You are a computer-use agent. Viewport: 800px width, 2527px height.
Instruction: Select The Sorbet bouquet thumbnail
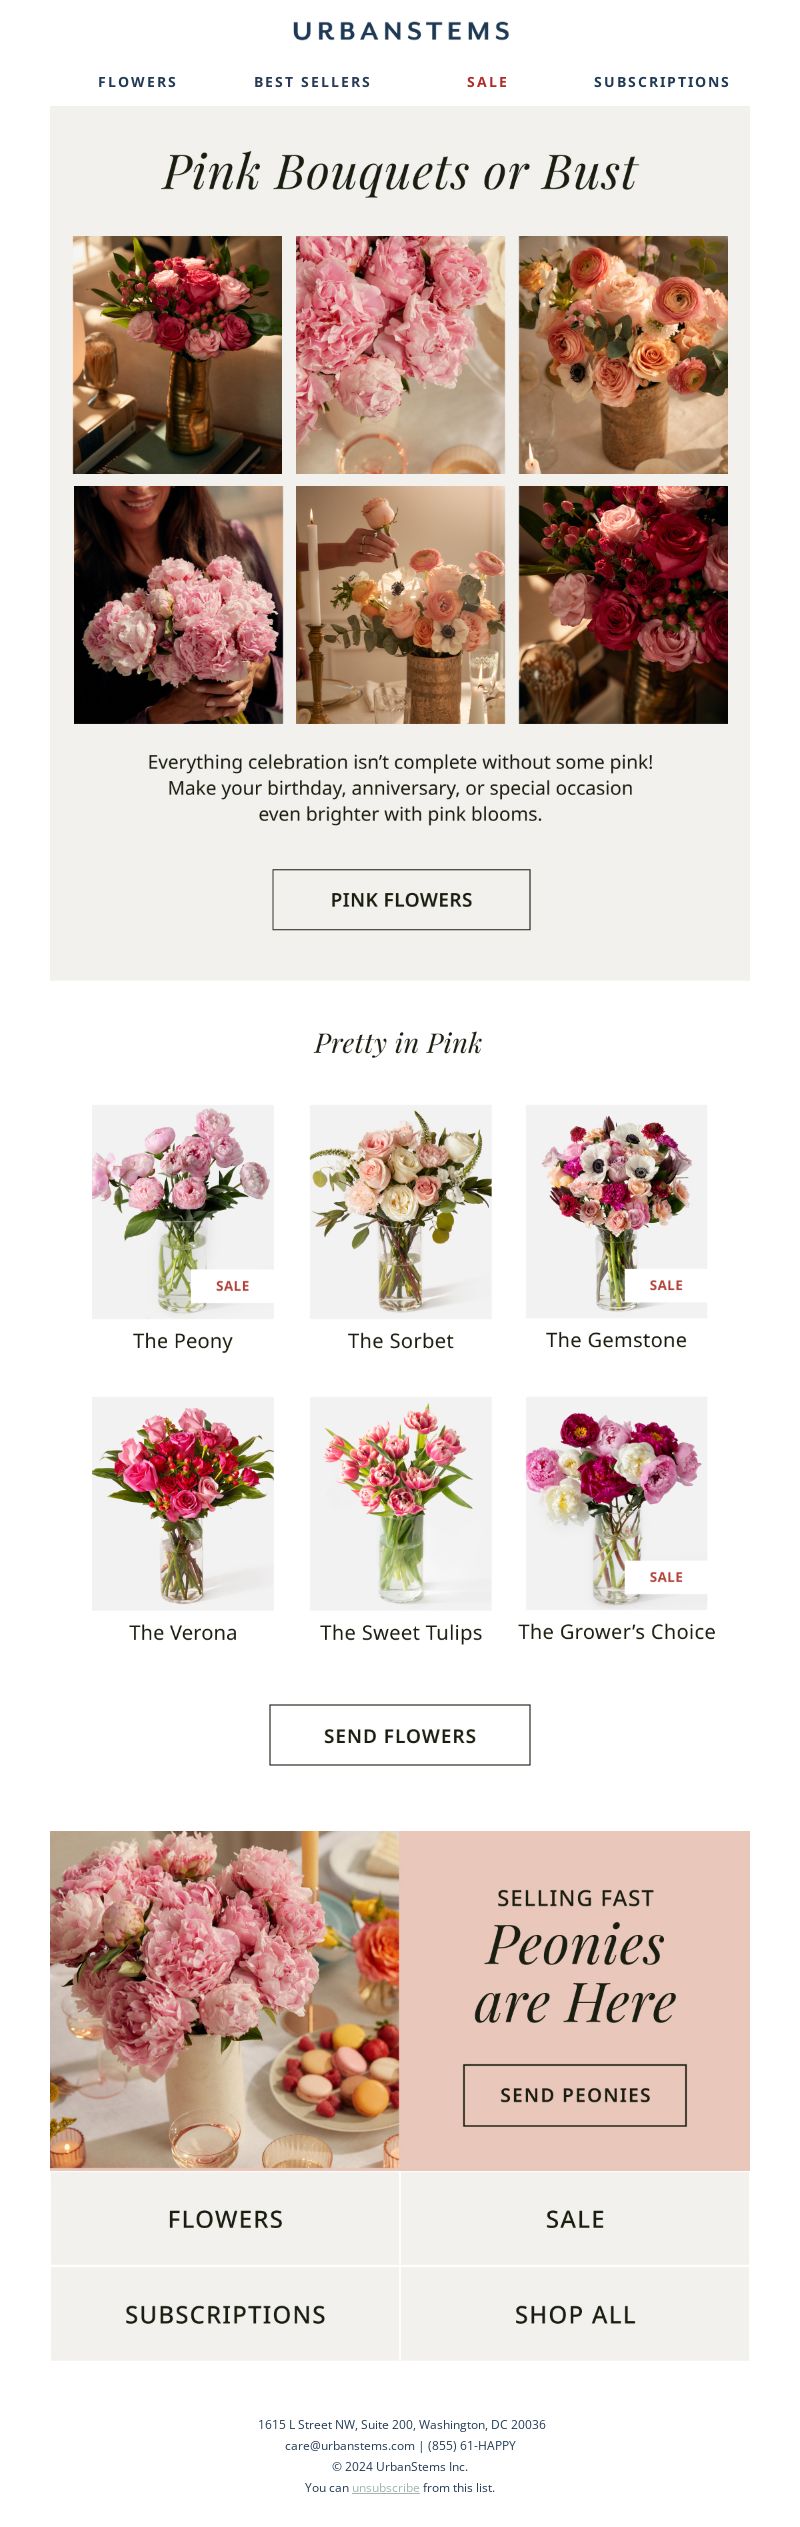click(401, 1211)
